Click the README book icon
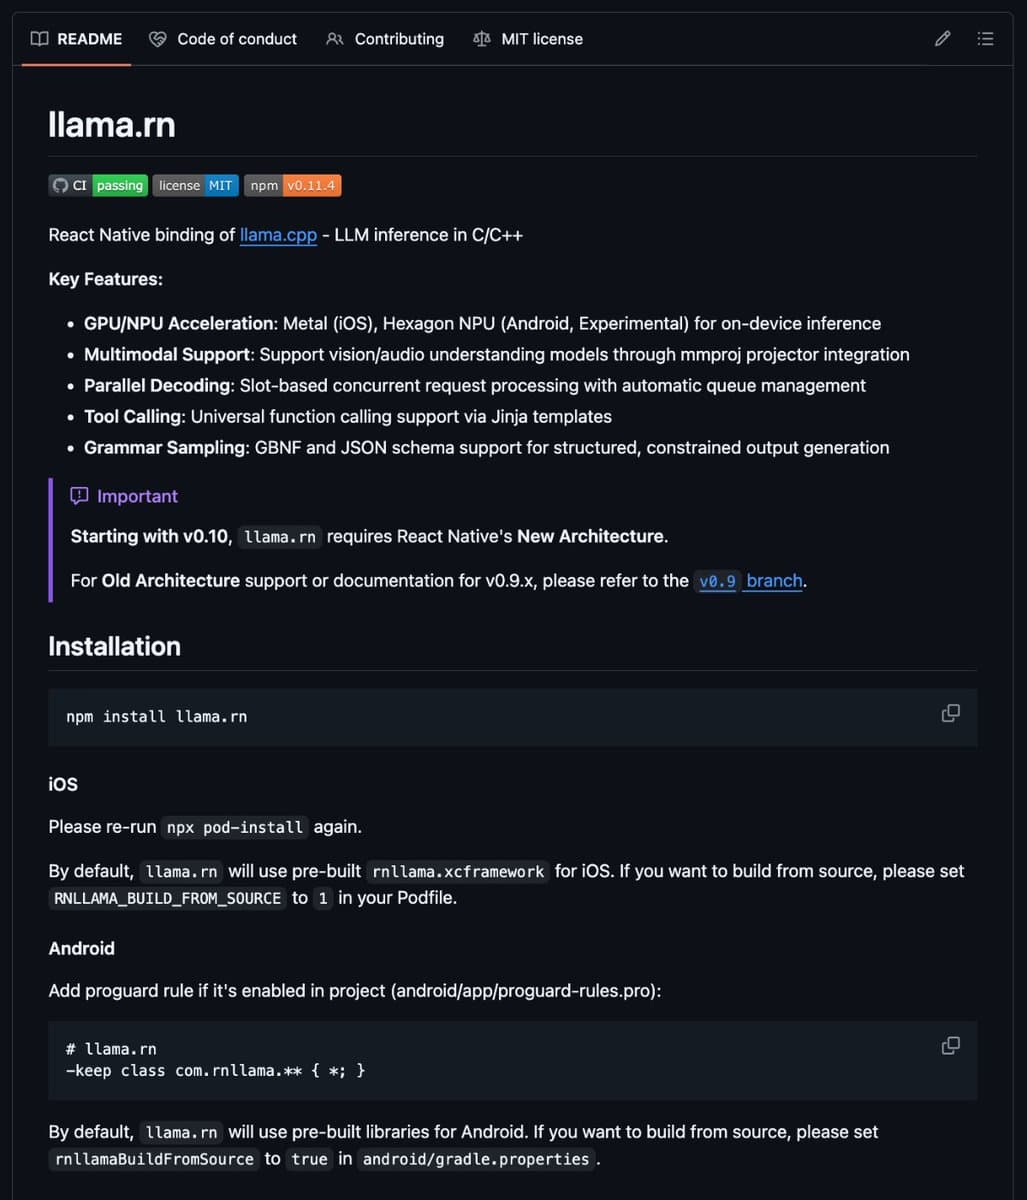Screen dimensions: 1027x1200 39,39
